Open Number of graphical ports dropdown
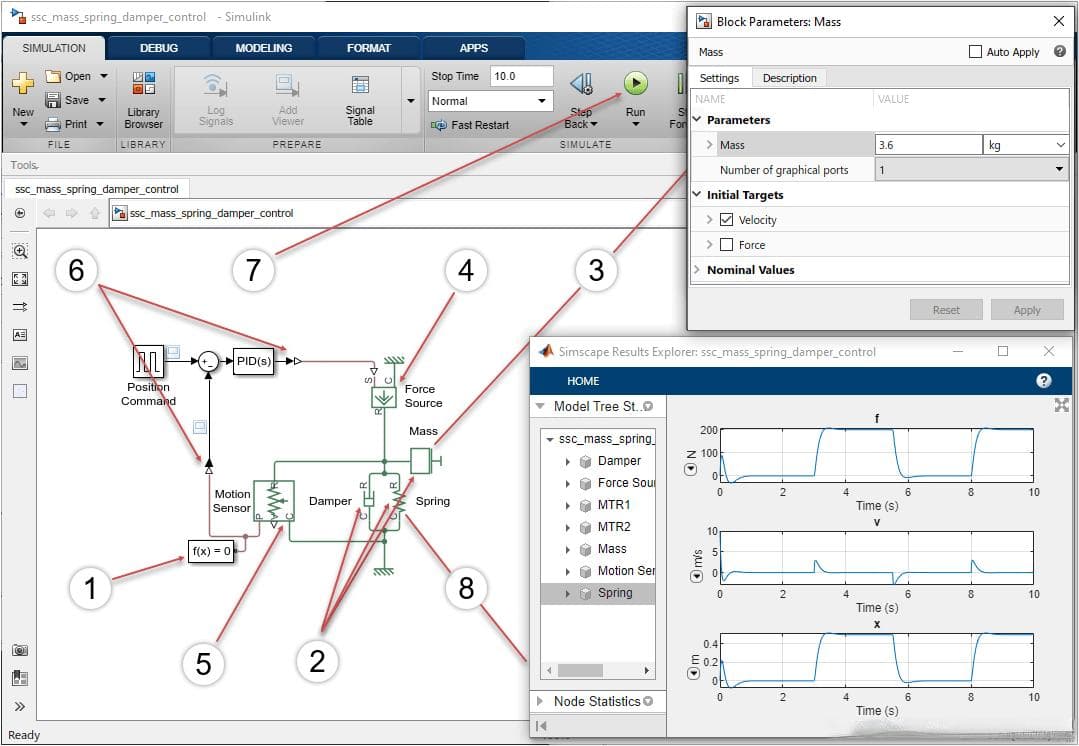This screenshot has width=1079, height=746. (x=972, y=169)
